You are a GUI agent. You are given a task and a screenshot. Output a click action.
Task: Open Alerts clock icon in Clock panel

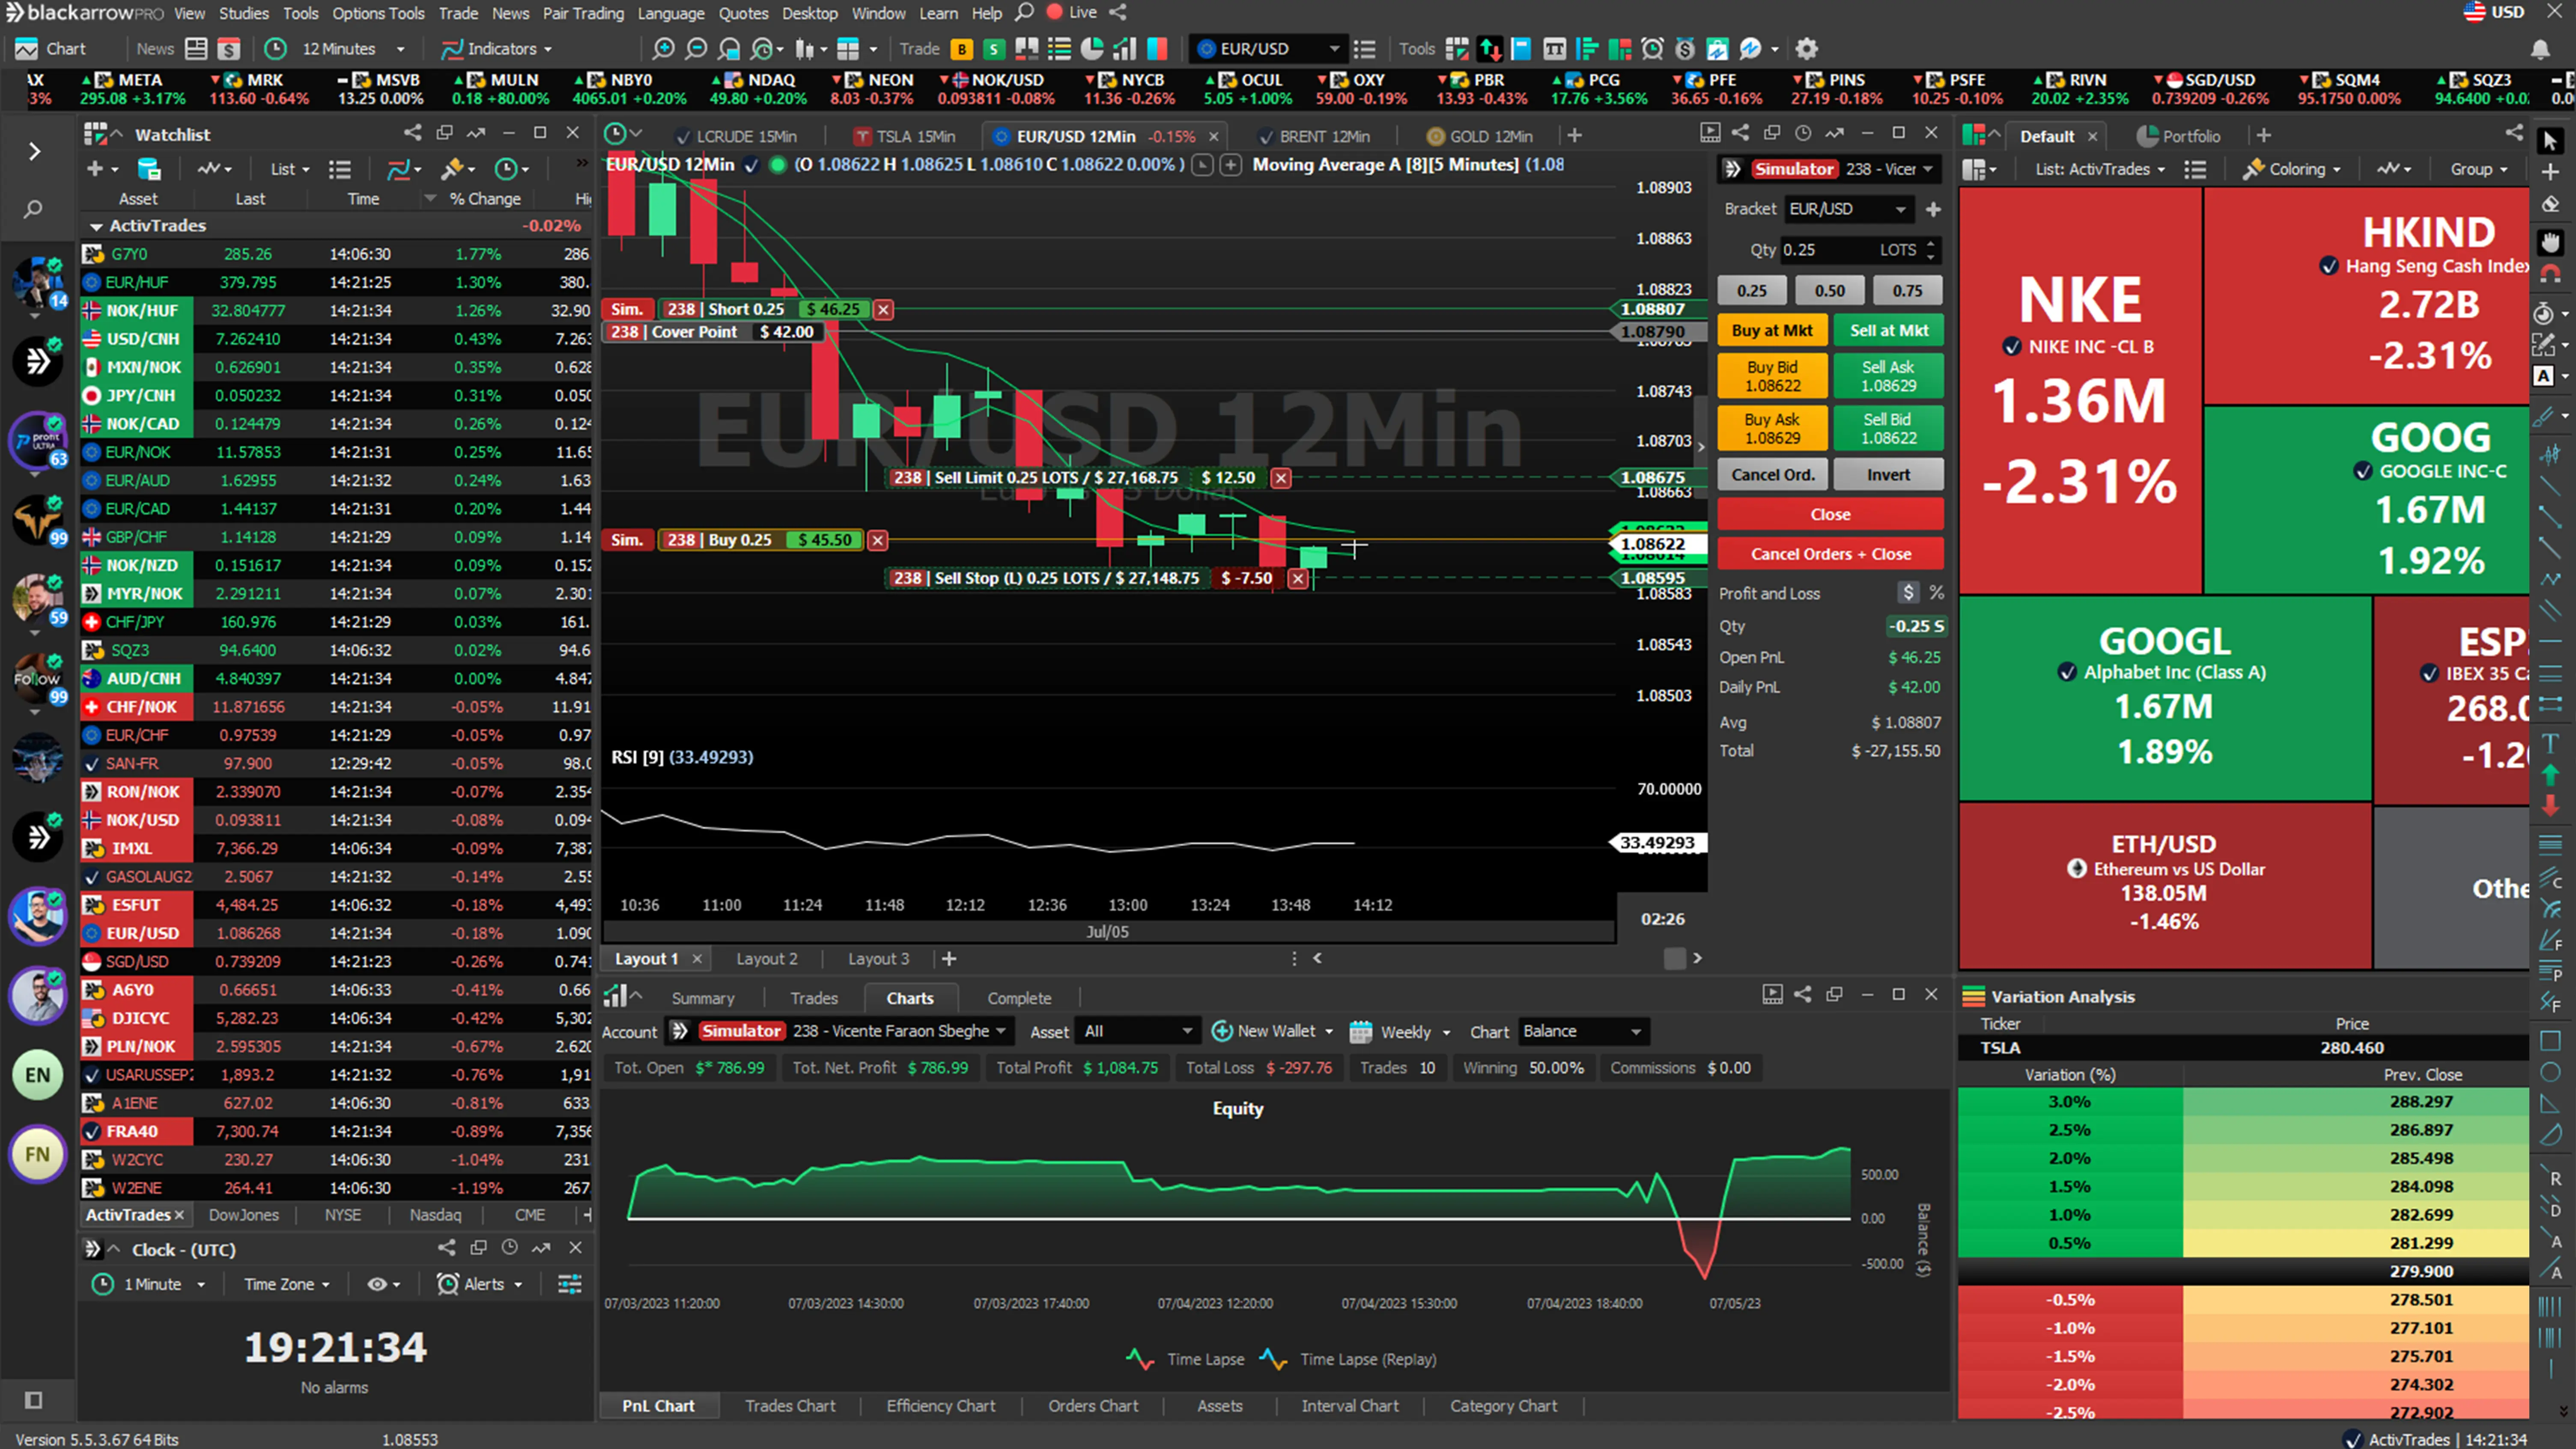[447, 1284]
